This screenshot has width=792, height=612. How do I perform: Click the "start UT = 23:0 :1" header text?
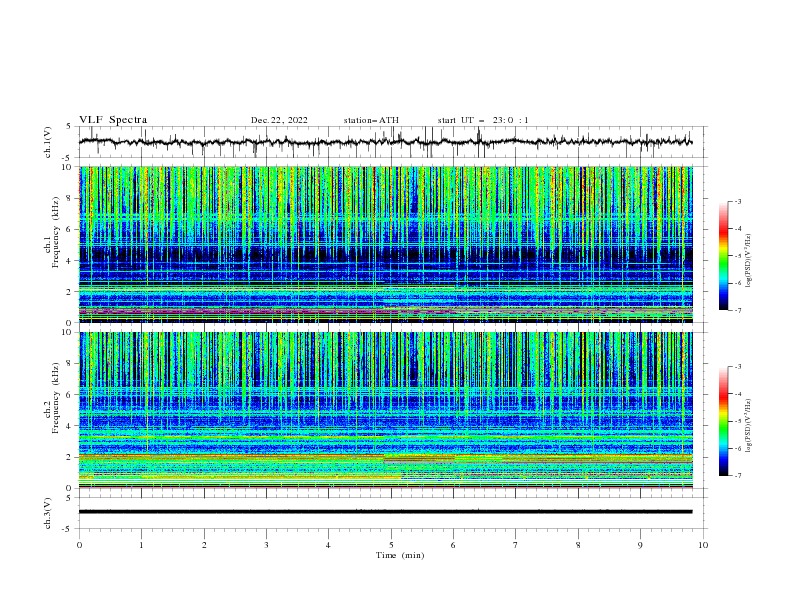[483, 120]
